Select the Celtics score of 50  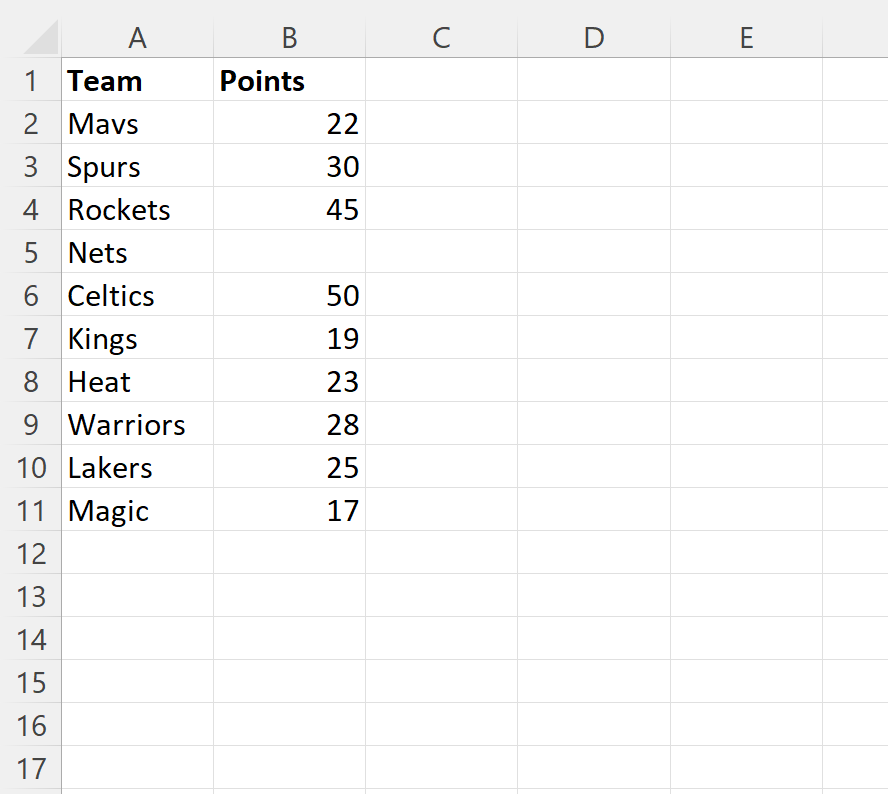289,296
